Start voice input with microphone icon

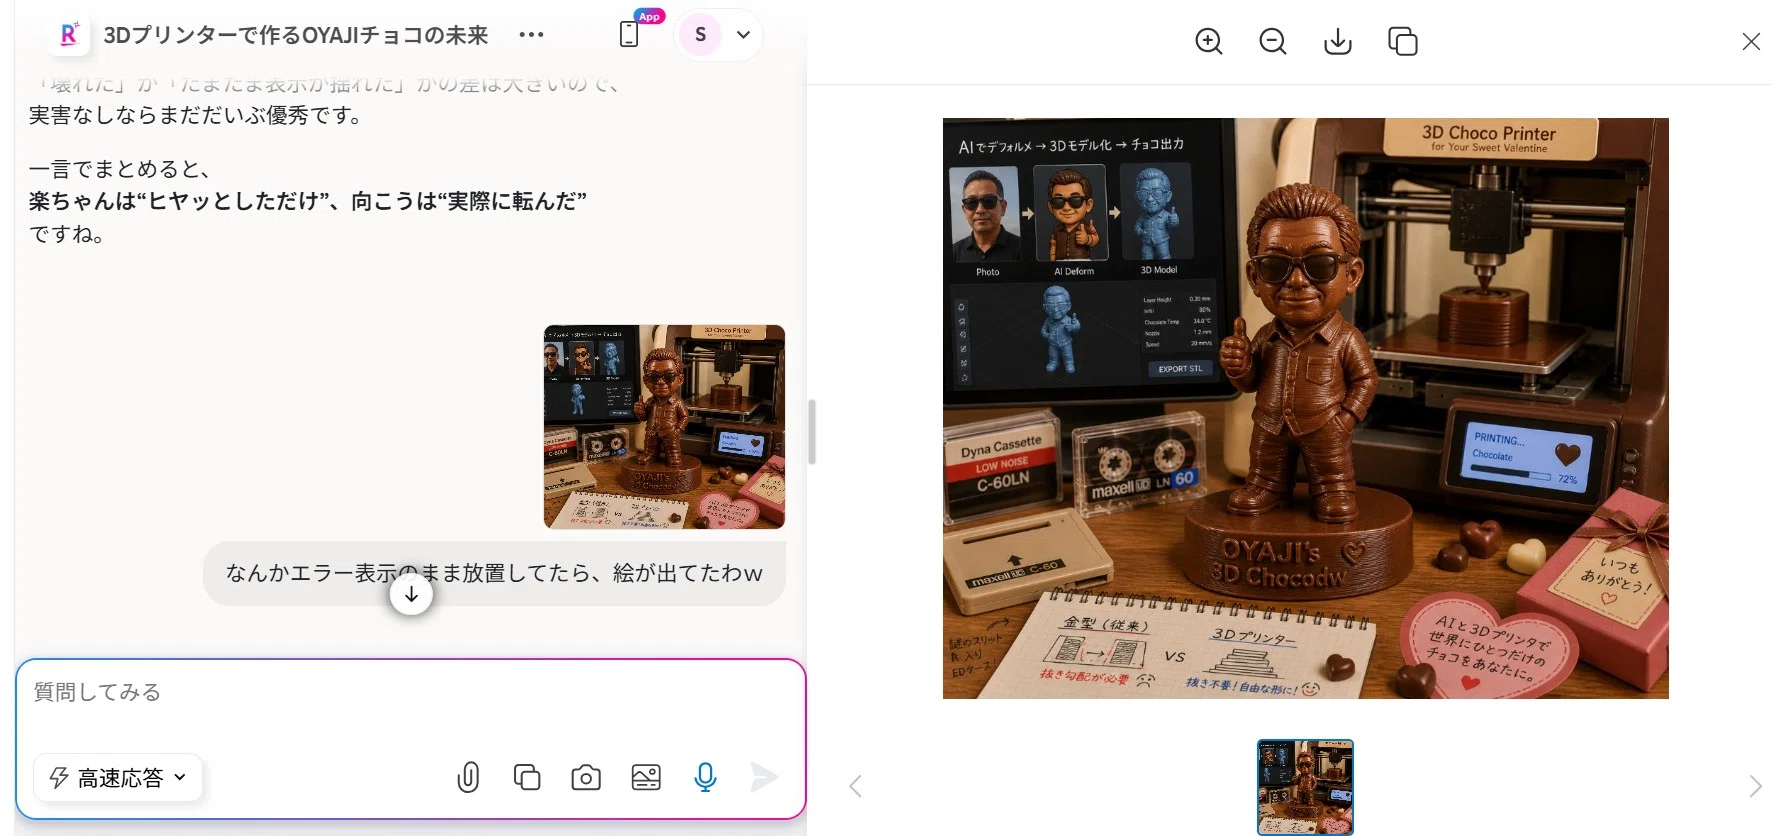pyautogui.click(x=705, y=777)
